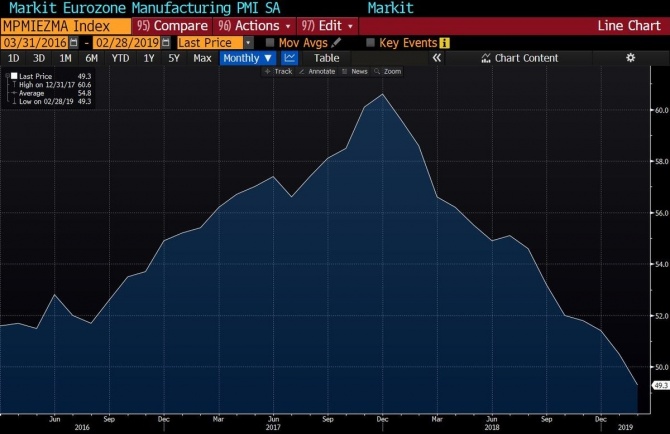
Task: Select the Max range tab
Action: point(202,58)
